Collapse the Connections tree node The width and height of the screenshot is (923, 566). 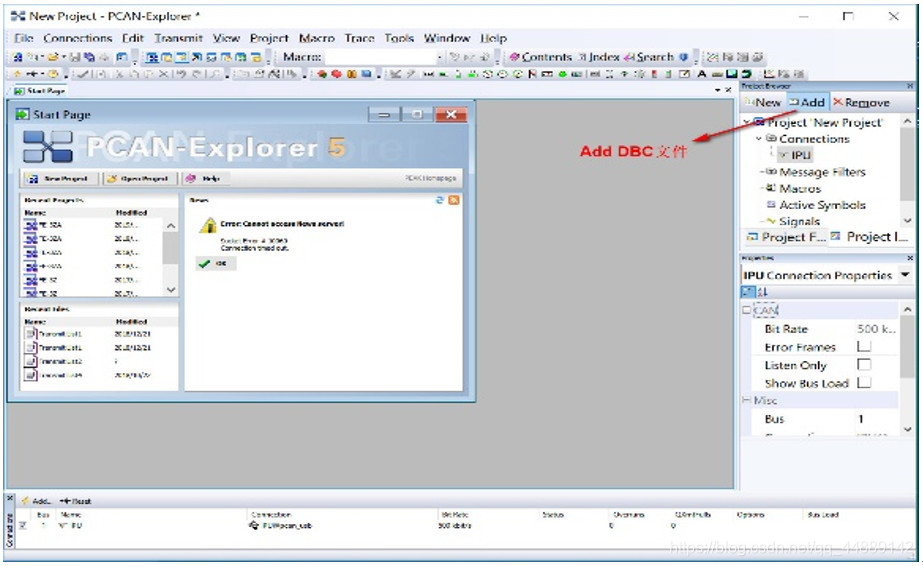tap(759, 139)
